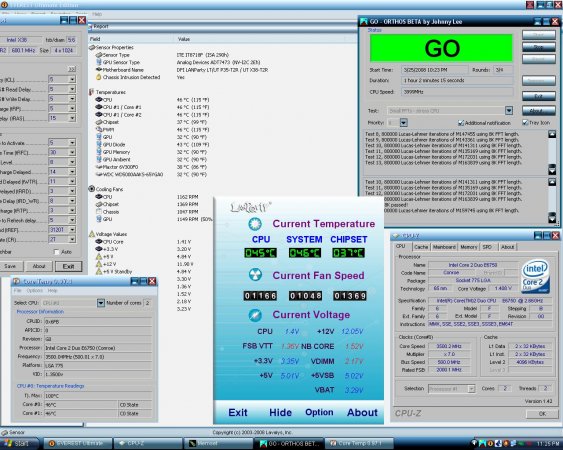Click the Chassis Intrusion Detected lock icon
This screenshot has height=450, width=563.
(99, 77)
